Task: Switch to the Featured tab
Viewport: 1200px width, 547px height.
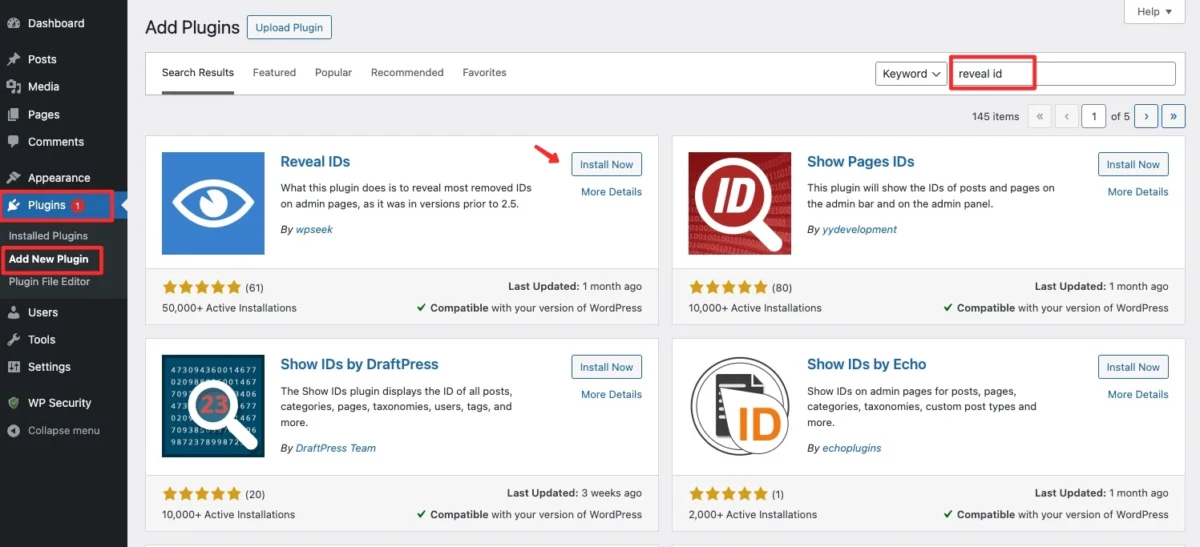Action: 274,73
